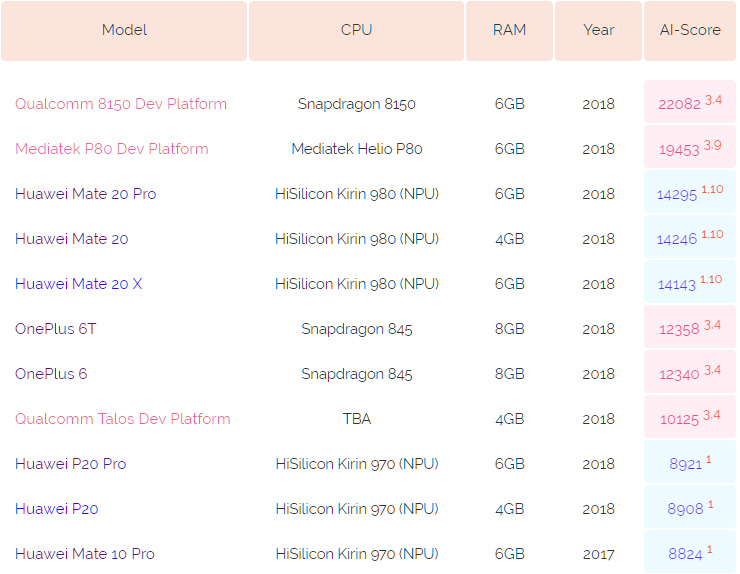Click 8GB RAM in the OnePlus 6T row

509,329
